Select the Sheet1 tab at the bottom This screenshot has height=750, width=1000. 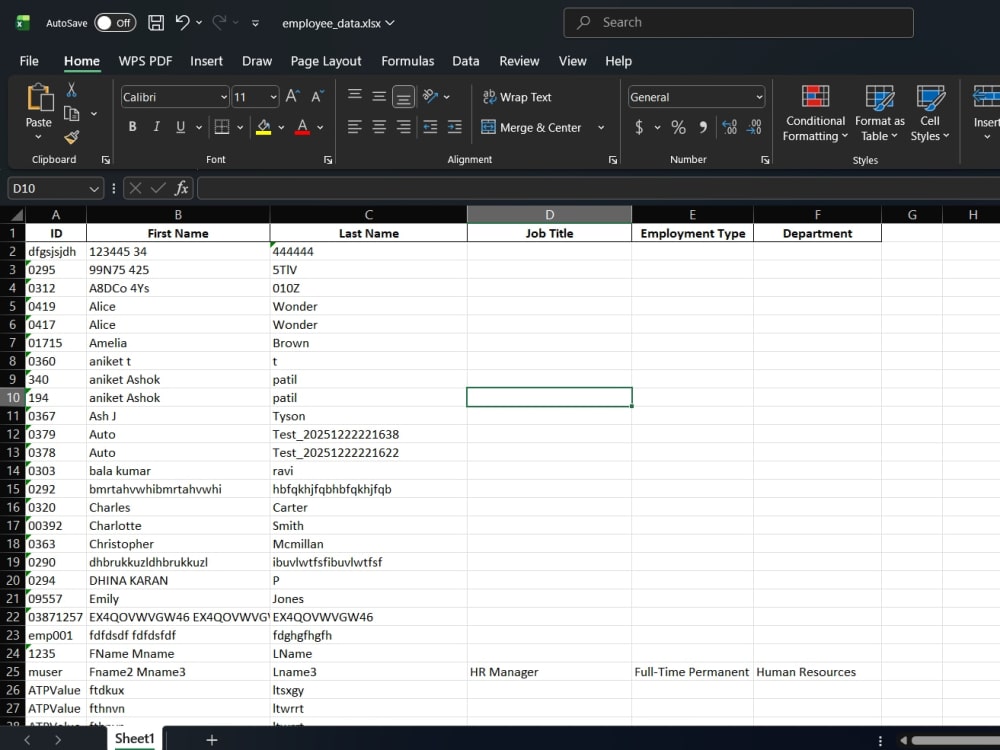pos(133,738)
